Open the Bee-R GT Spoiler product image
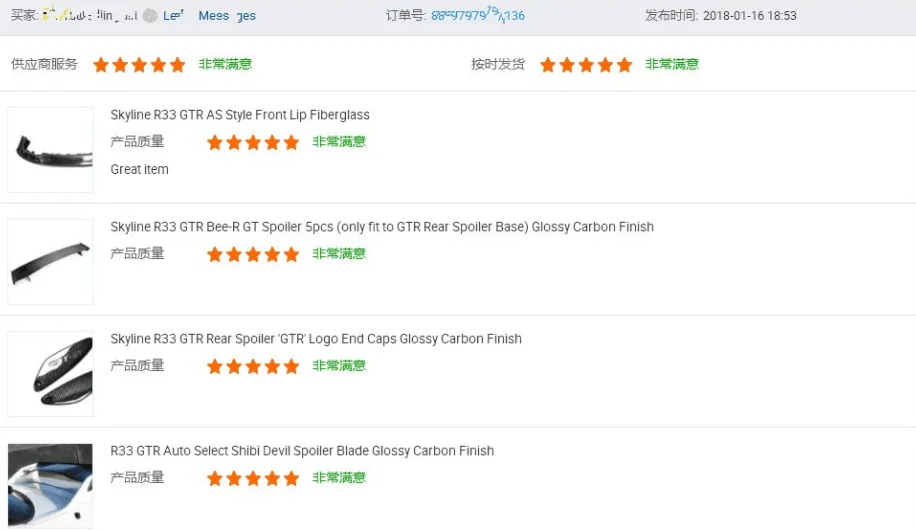The image size is (916, 531). [x=50, y=262]
